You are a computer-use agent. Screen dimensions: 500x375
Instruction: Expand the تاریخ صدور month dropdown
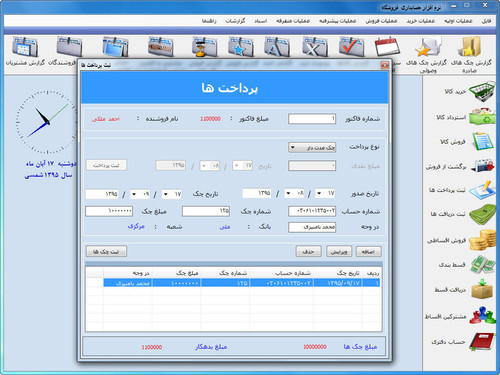[x=288, y=193]
